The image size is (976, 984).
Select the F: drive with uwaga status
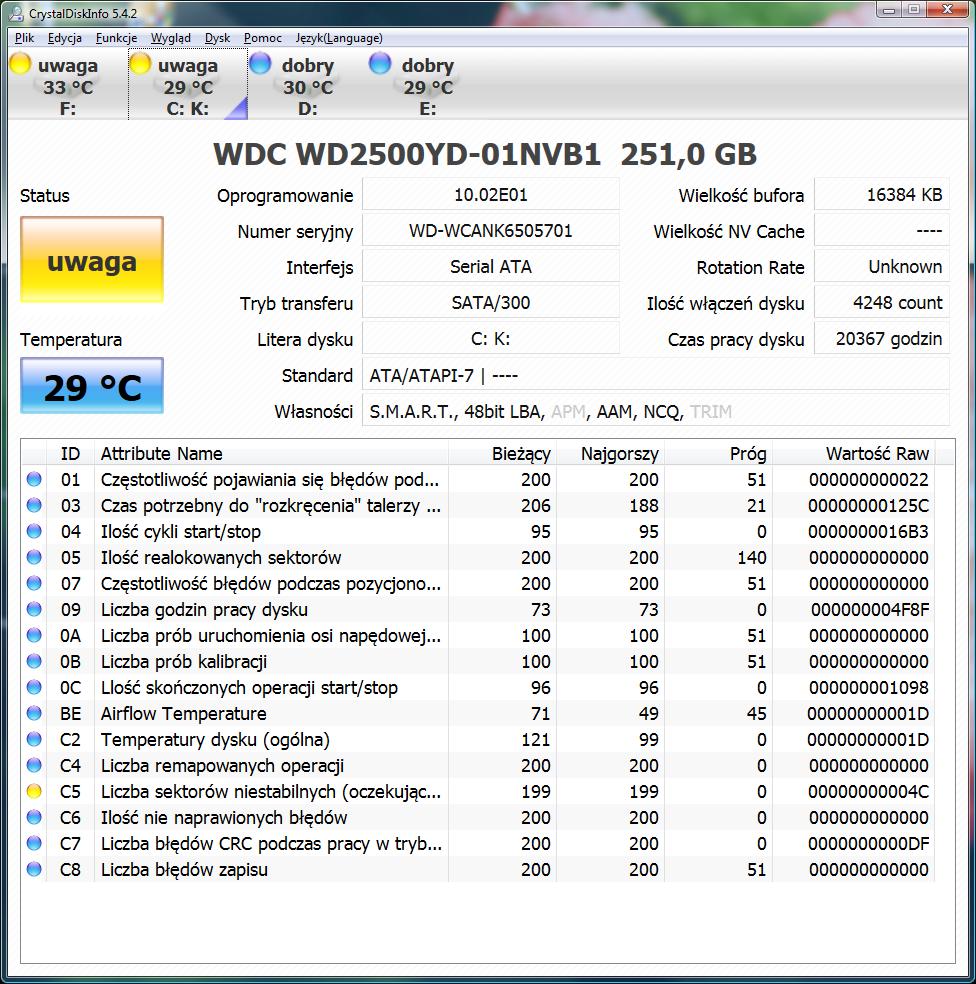tap(67, 86)
